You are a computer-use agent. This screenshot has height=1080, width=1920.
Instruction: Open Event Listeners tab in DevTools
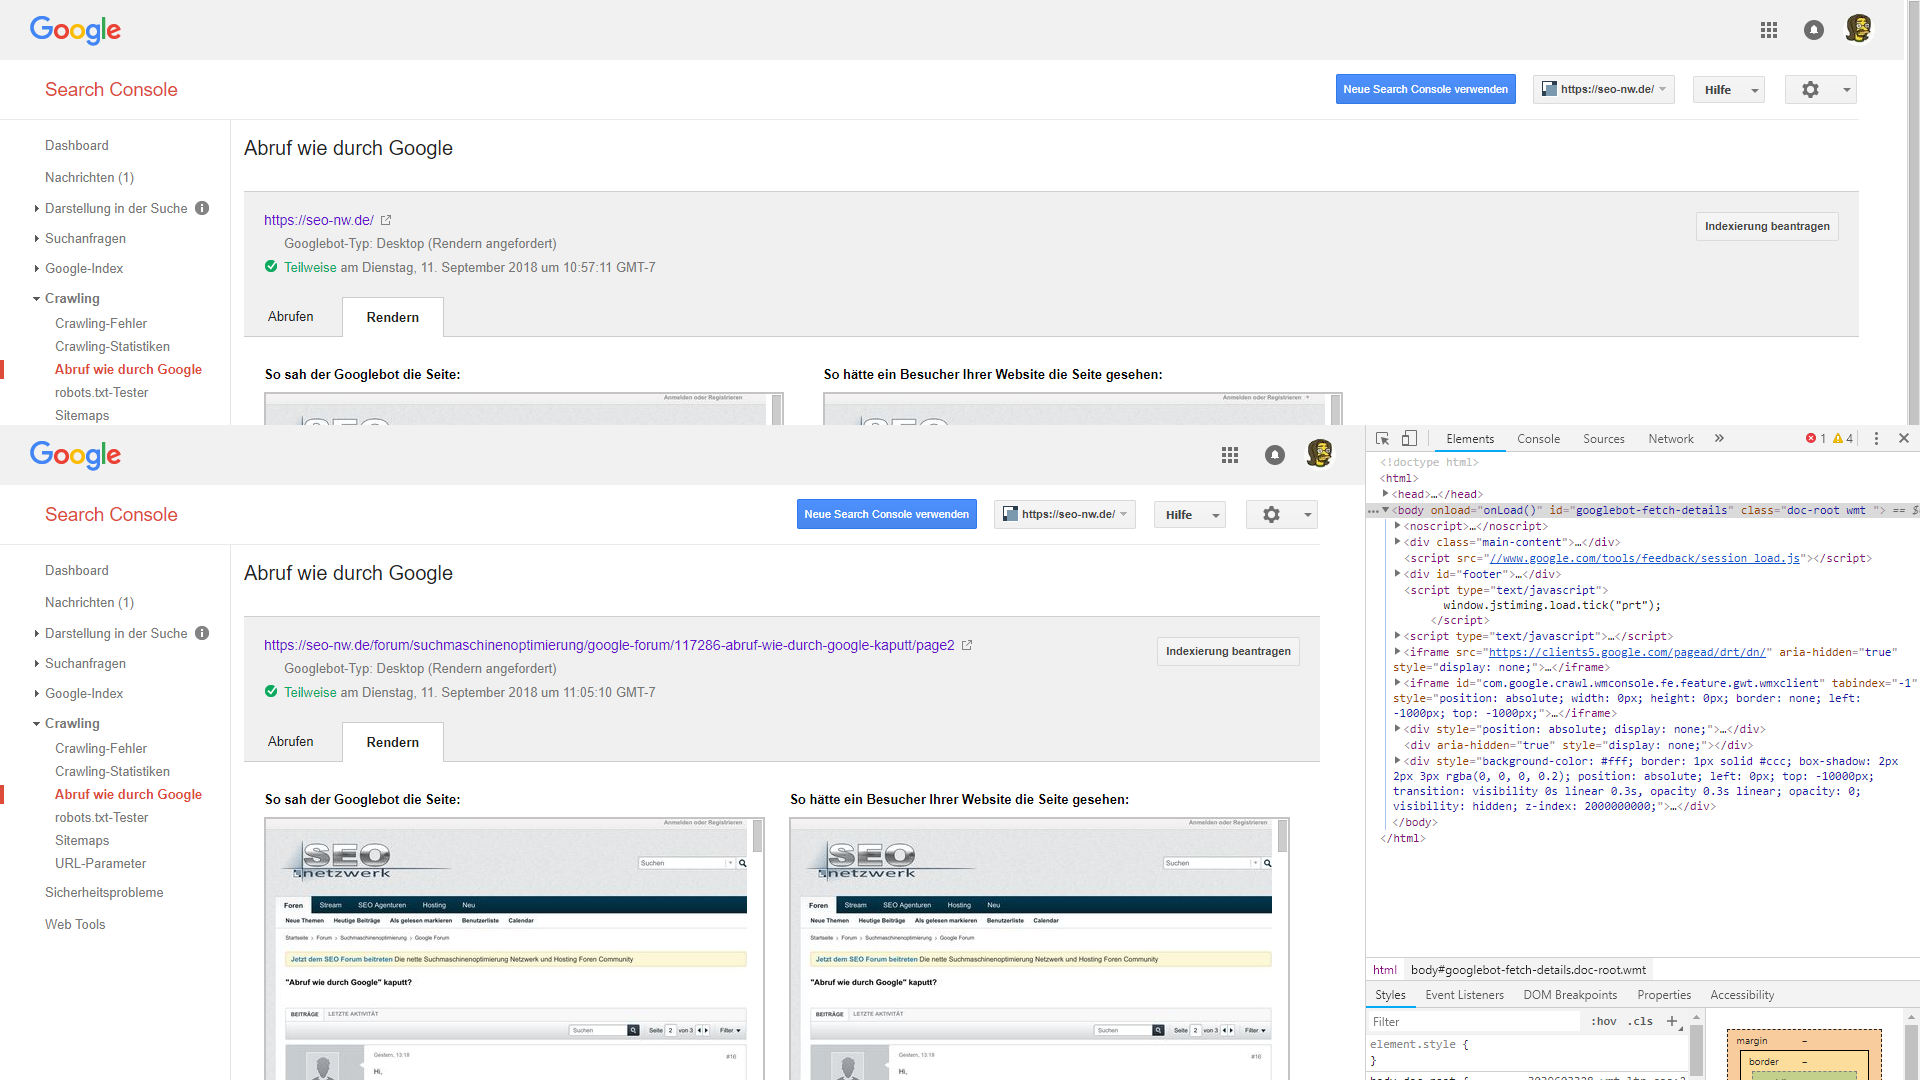1464,995
